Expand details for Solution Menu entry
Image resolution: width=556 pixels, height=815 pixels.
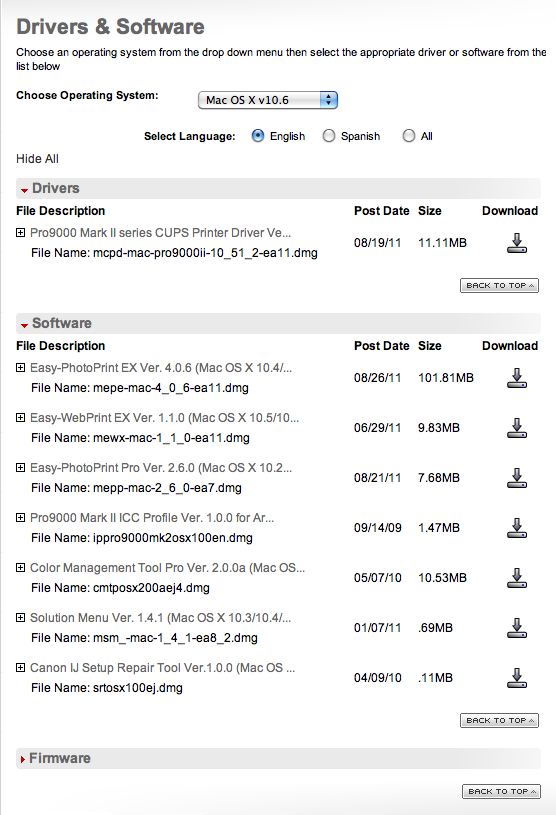20,617
